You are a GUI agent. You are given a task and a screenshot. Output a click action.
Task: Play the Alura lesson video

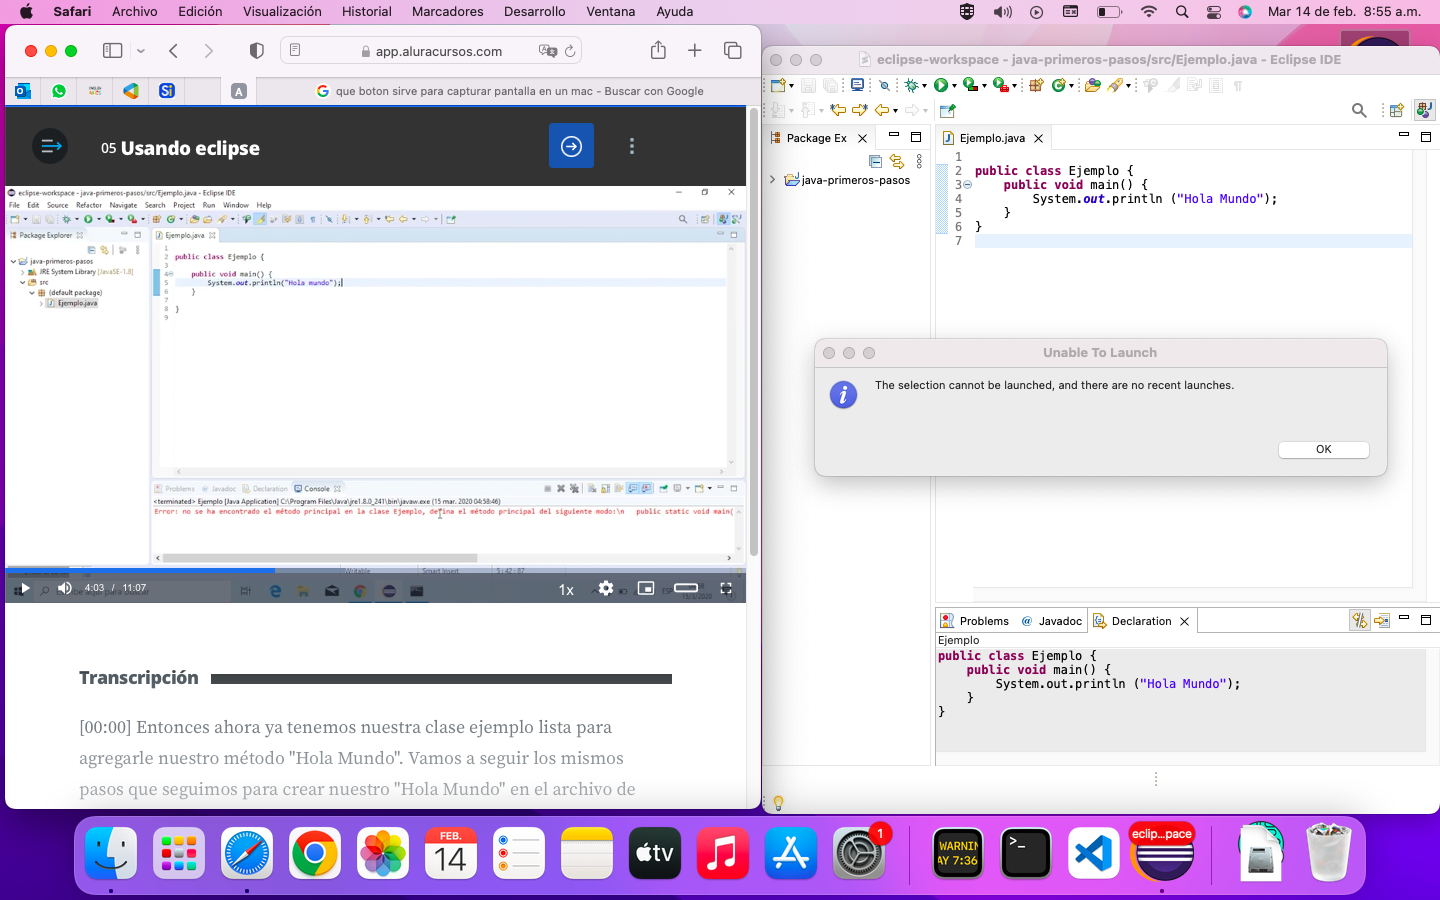(24, 588)
